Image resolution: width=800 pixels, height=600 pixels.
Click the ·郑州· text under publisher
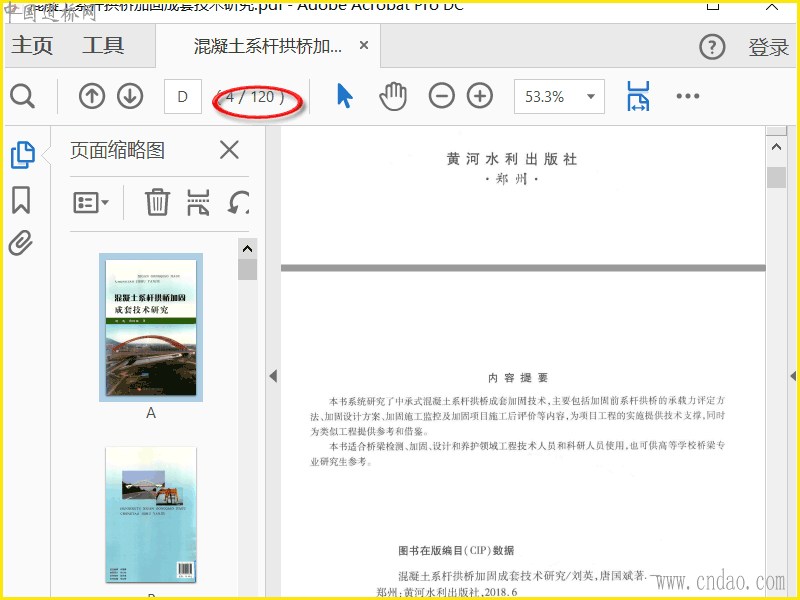tap(511, 179)
